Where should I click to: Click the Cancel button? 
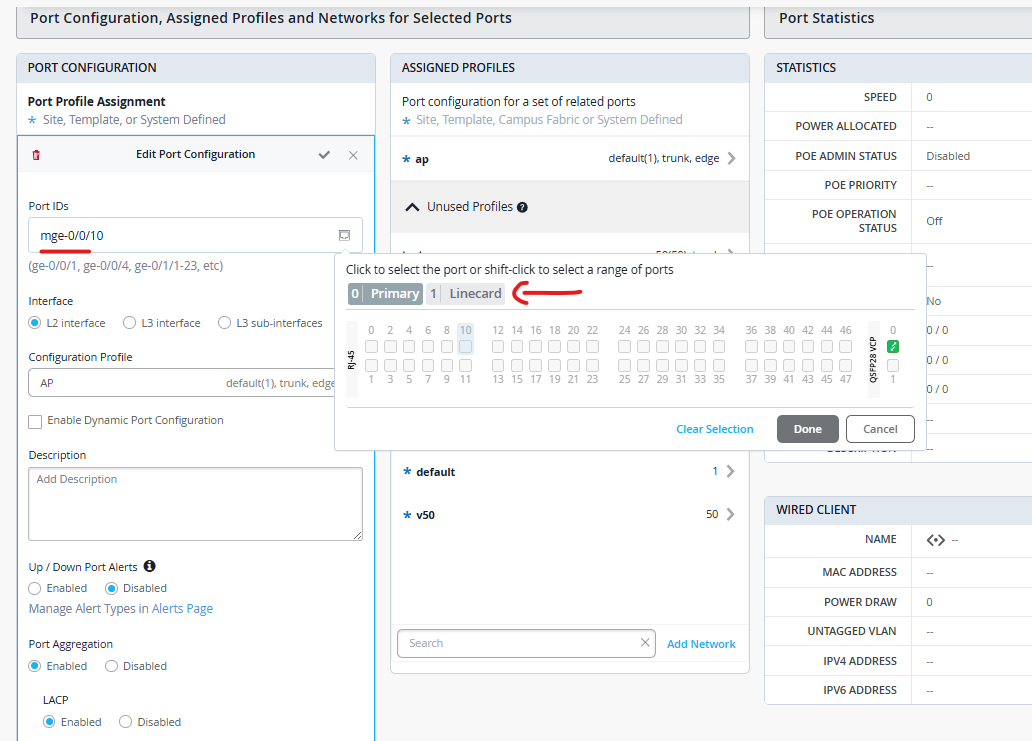(880, 429)
